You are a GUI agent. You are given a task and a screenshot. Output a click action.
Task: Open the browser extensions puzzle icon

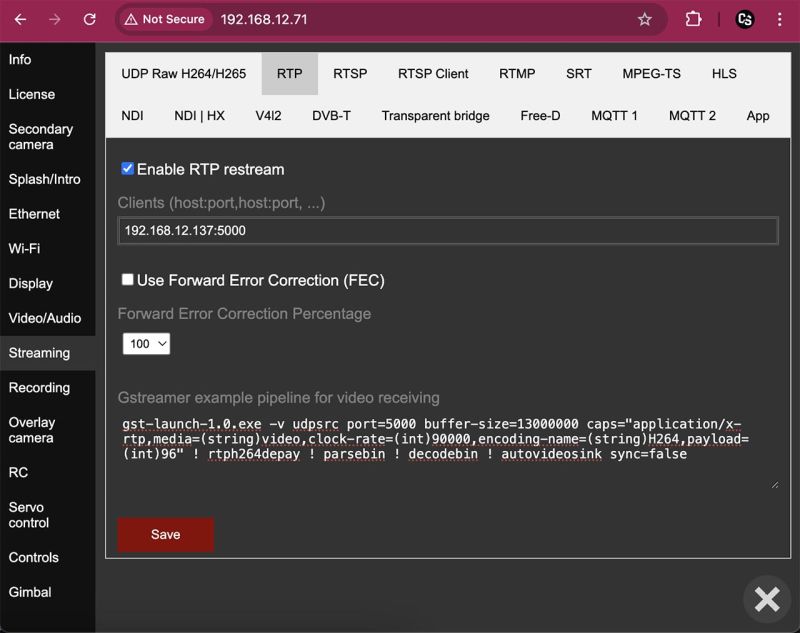[x=693, y=19]
